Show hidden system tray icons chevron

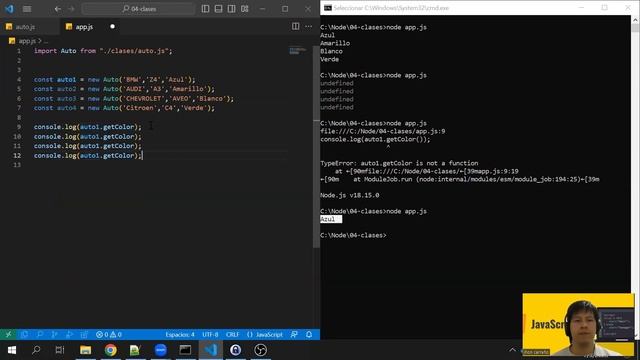click(x=512, y=350)
